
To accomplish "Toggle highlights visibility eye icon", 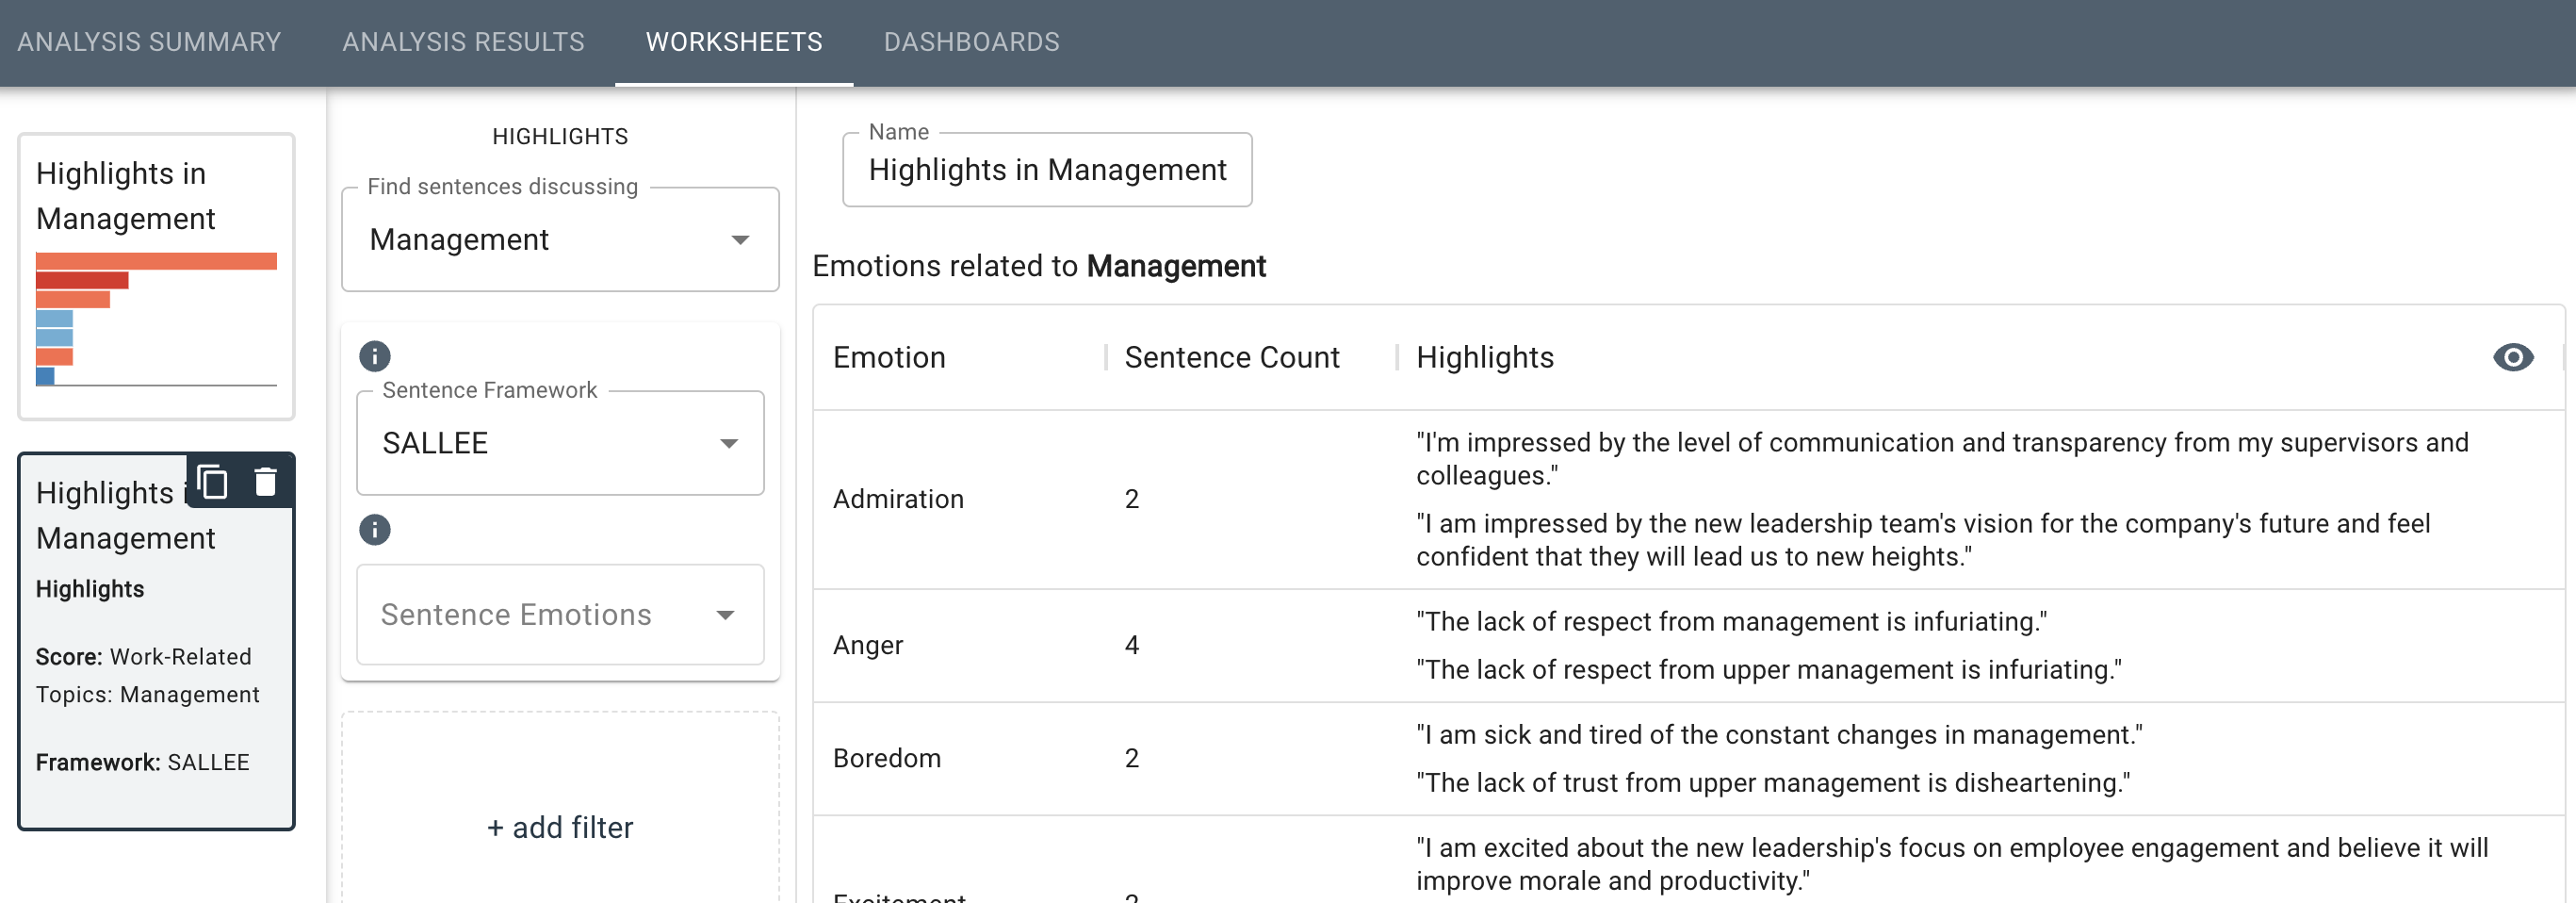I will tap(2512, 358).
